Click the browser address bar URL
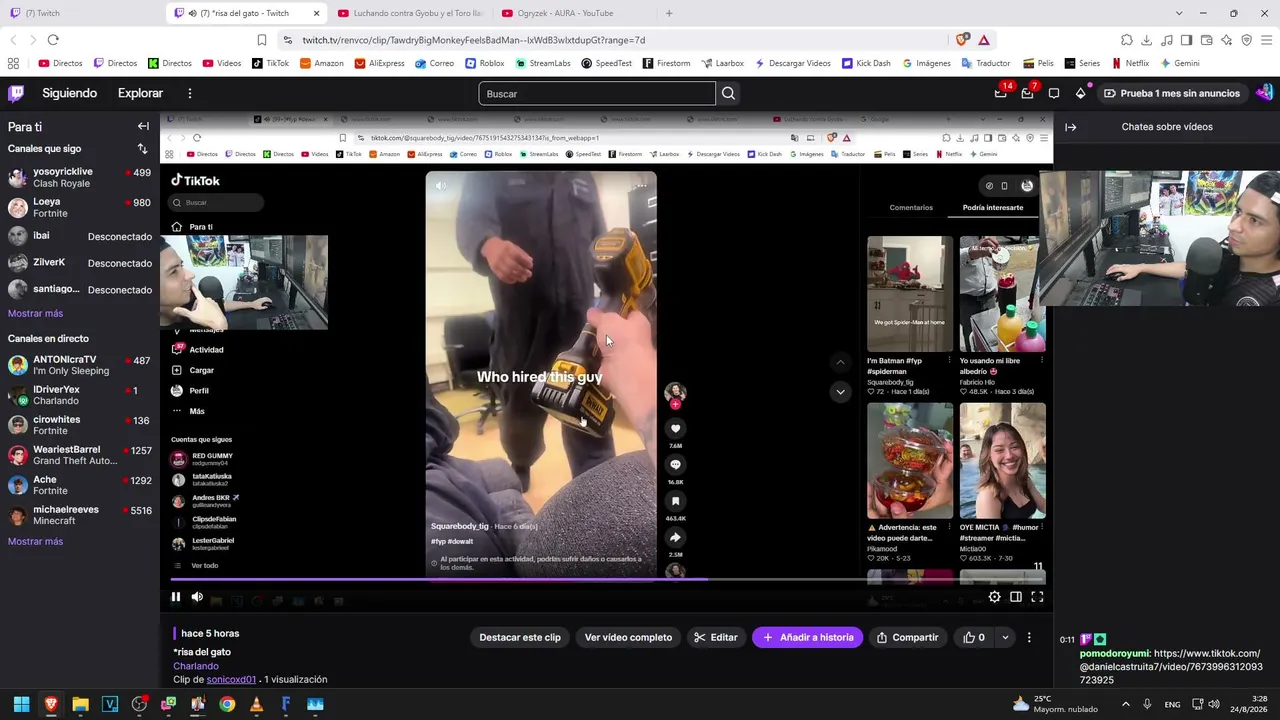 (x=474, y=40)
